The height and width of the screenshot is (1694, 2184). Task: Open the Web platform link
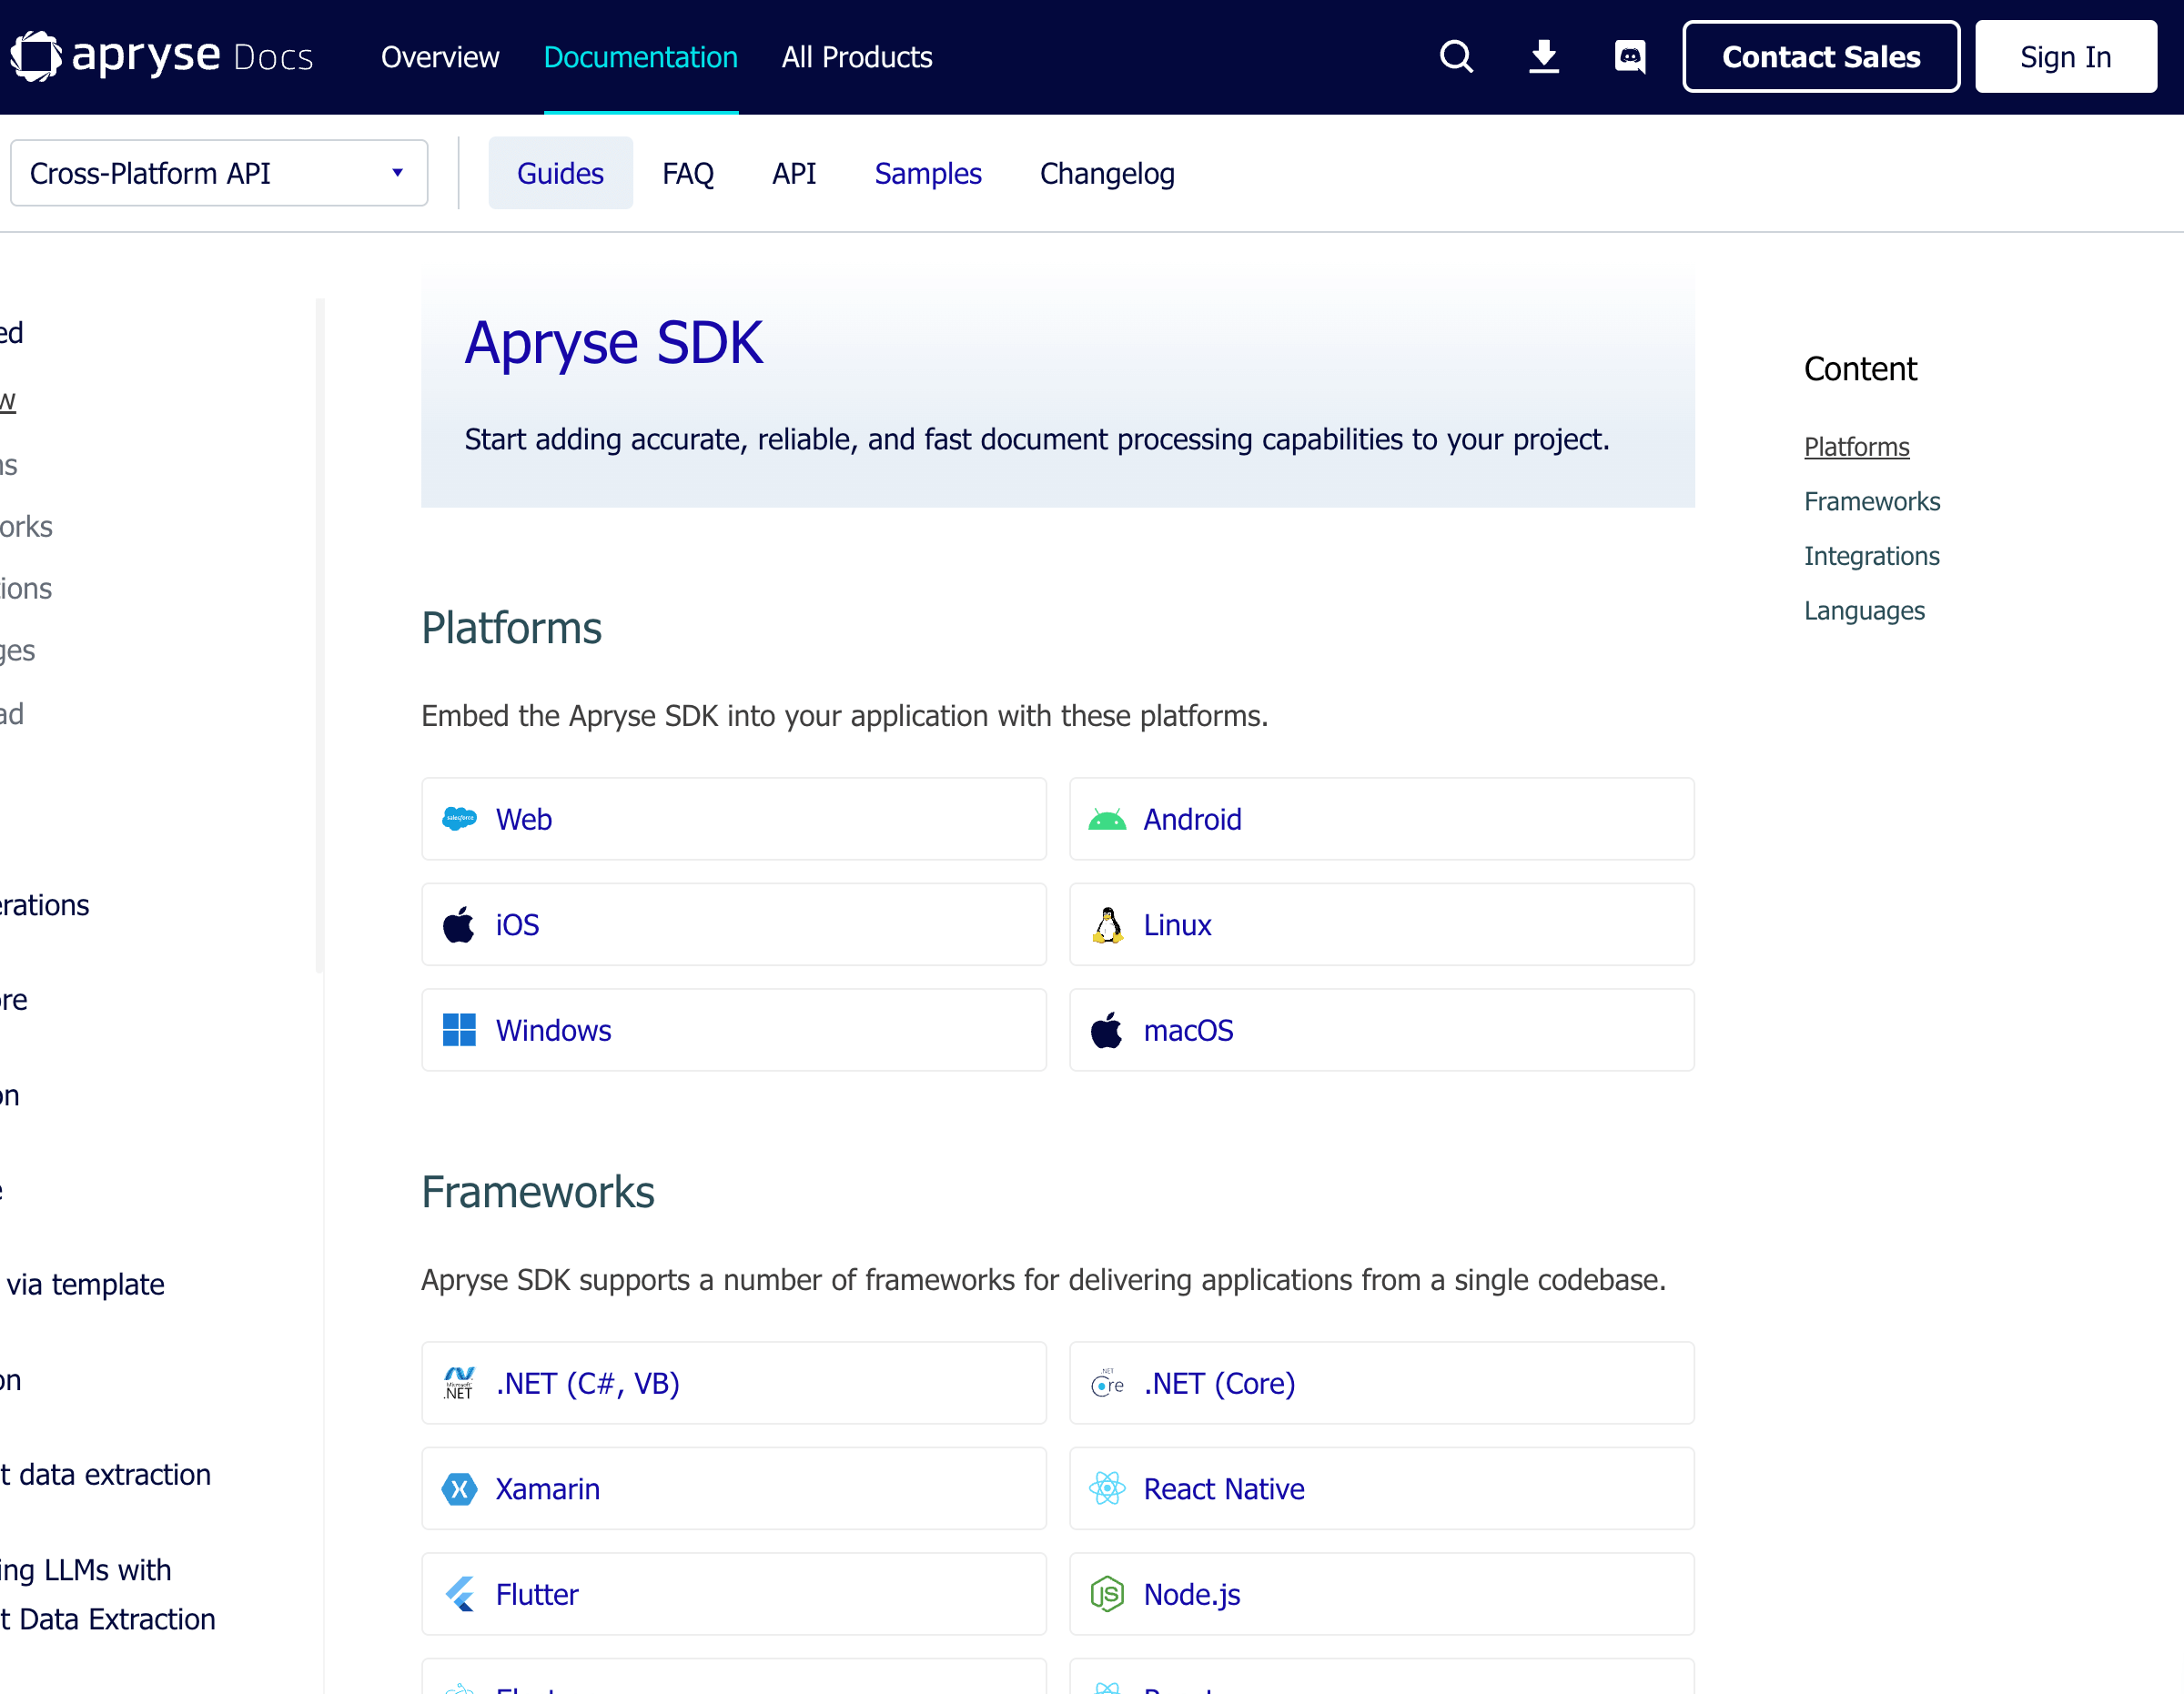click(734, 819)
